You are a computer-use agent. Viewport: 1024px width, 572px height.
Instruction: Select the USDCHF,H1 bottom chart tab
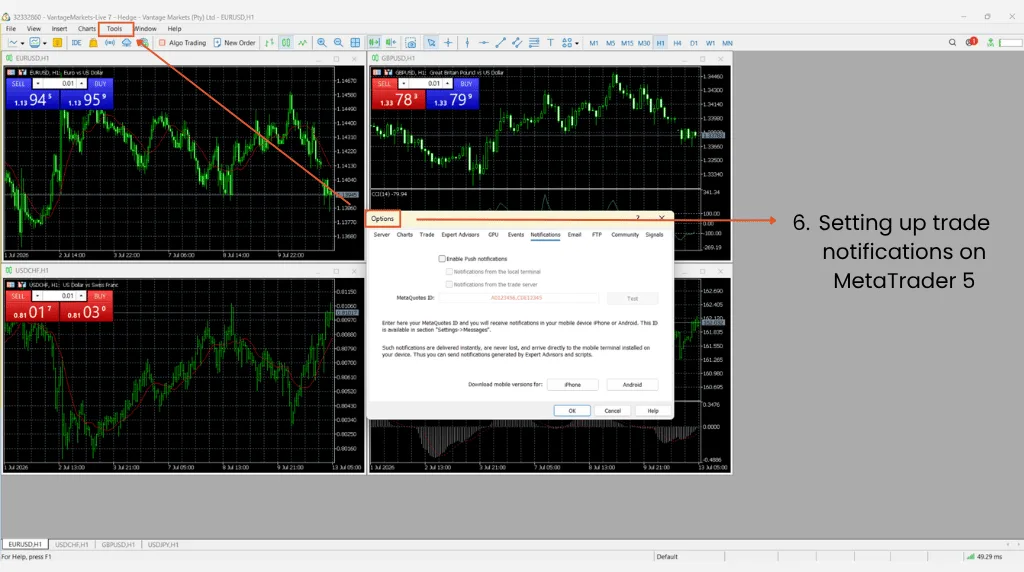tap(72, 545)
